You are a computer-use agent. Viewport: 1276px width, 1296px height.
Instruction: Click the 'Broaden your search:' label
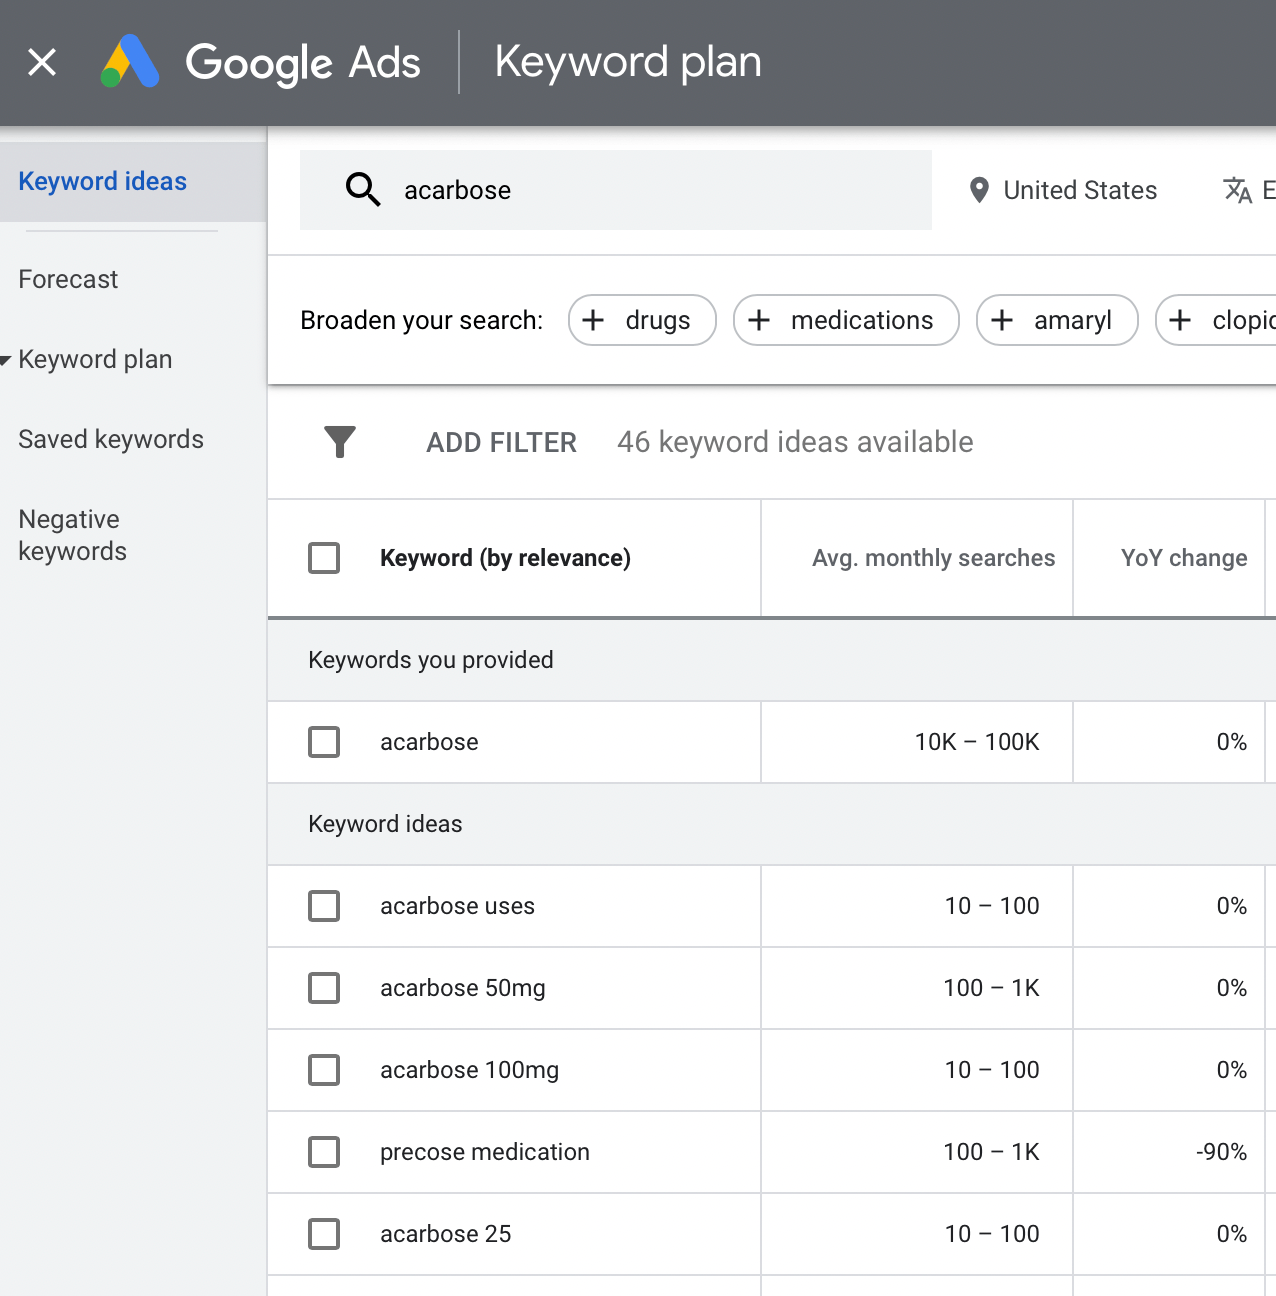tap(421, 320)
